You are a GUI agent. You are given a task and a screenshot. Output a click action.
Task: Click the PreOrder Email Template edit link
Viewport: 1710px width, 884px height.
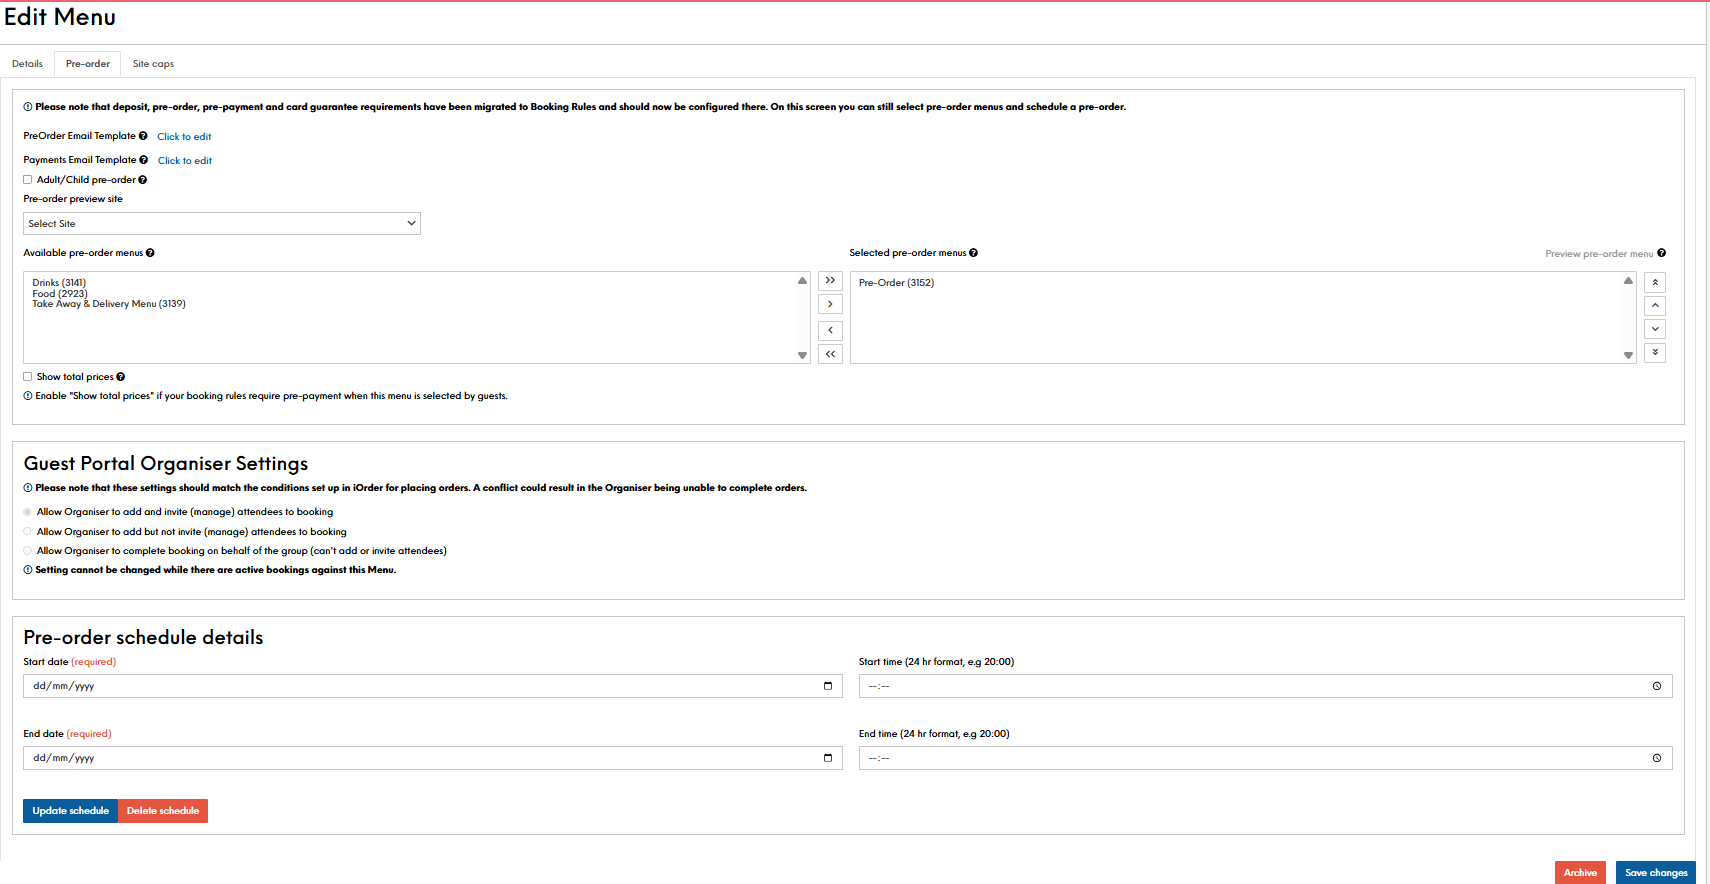184,137
